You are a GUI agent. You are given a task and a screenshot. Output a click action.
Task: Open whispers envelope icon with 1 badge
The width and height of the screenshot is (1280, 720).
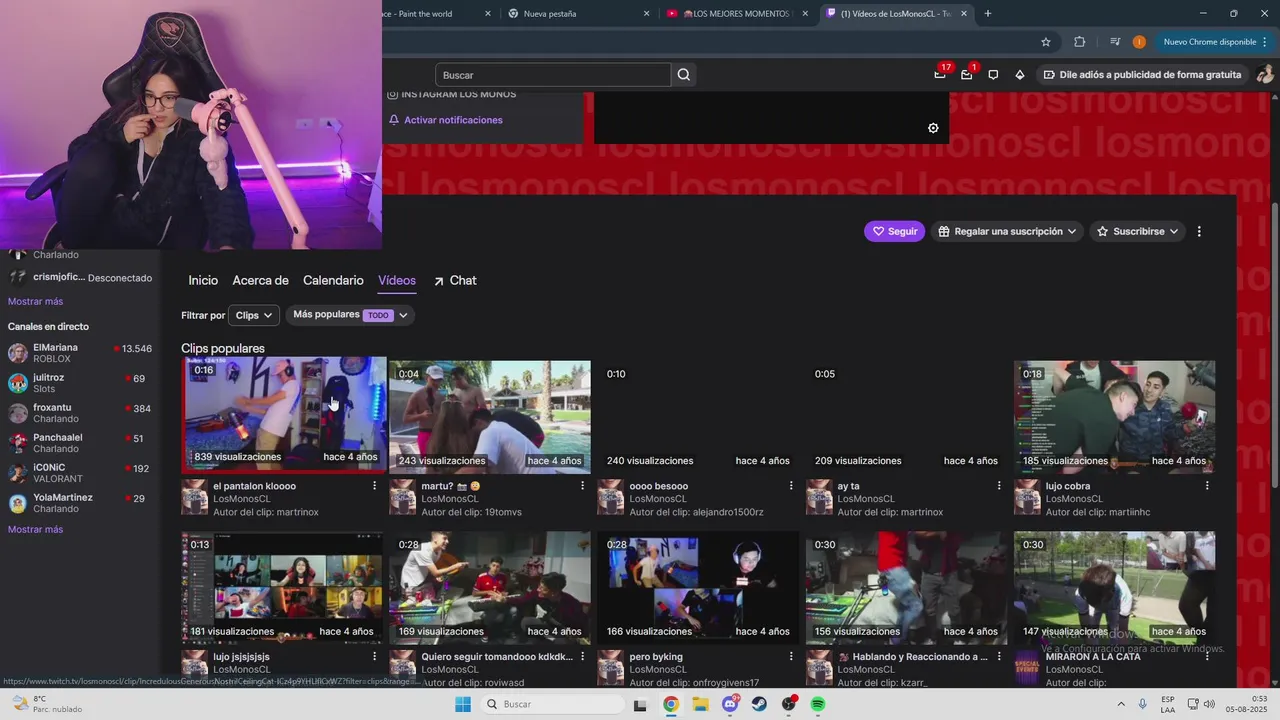967,74
